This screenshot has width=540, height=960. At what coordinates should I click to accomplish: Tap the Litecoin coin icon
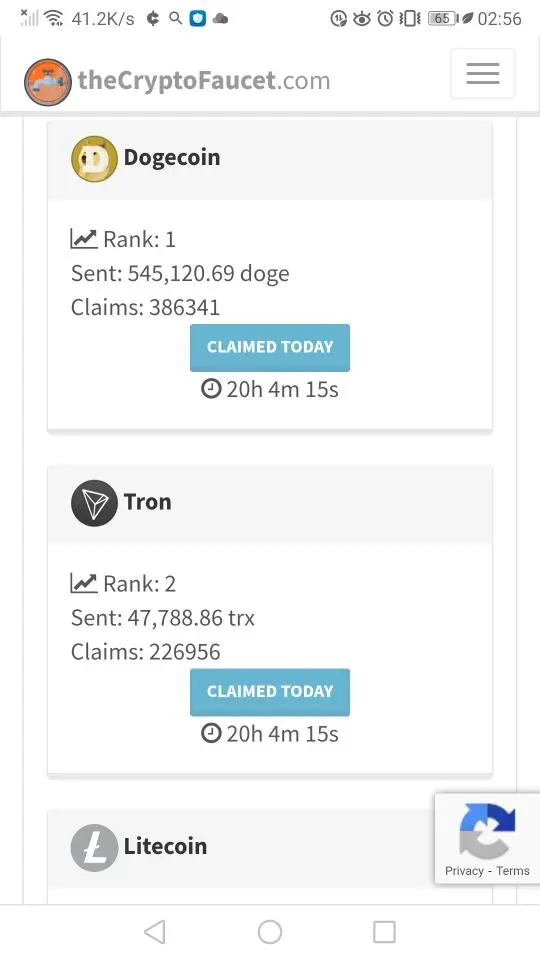[x=94, y=847]
